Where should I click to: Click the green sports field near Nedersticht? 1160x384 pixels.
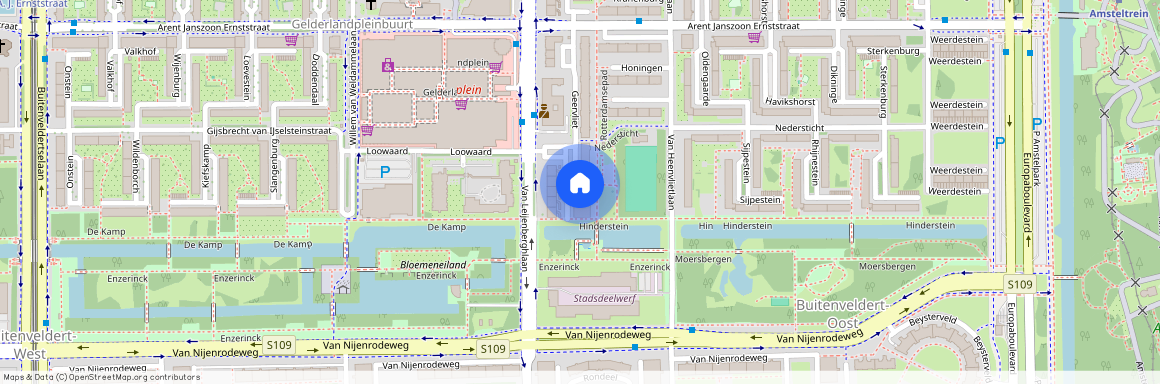click(641, 179)
